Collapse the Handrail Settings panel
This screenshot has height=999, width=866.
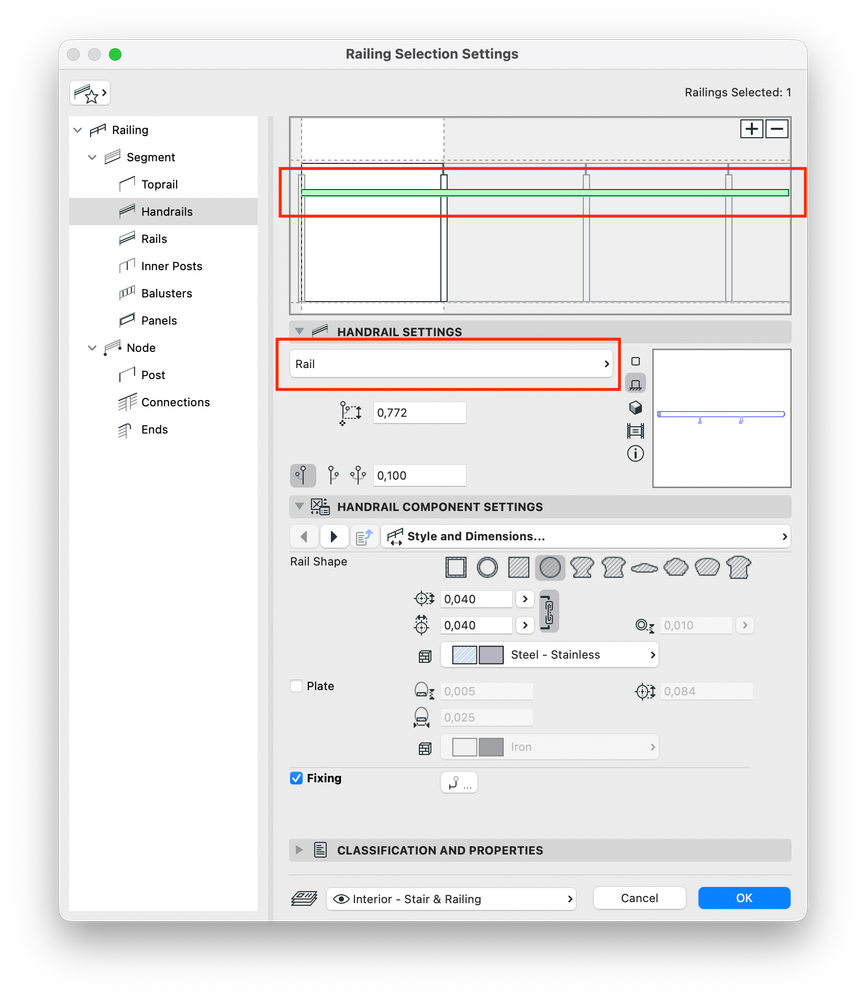pos(299,331)
